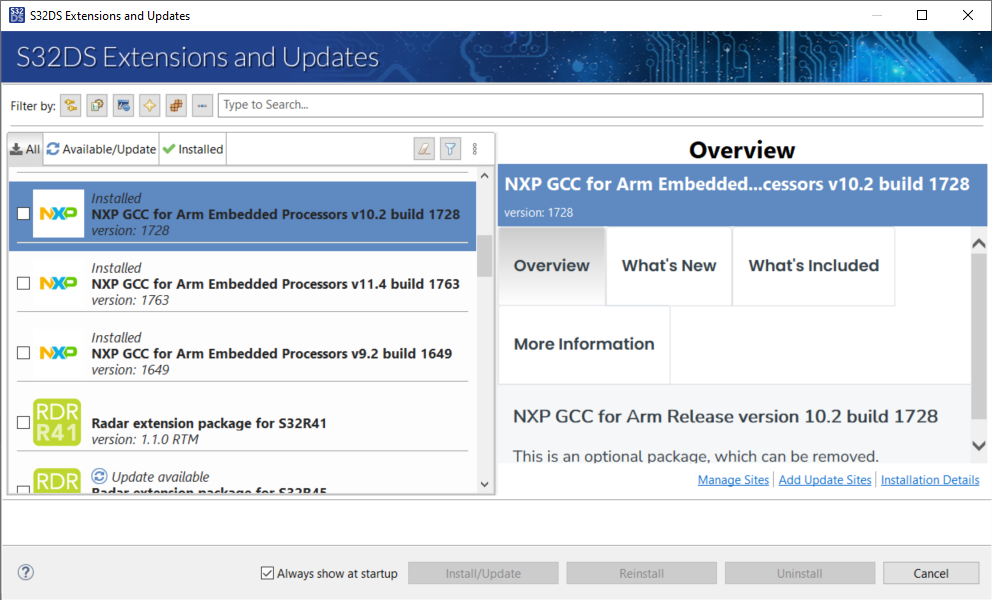
Task: Click the third 'Filter by' icon
Action: 123,105
